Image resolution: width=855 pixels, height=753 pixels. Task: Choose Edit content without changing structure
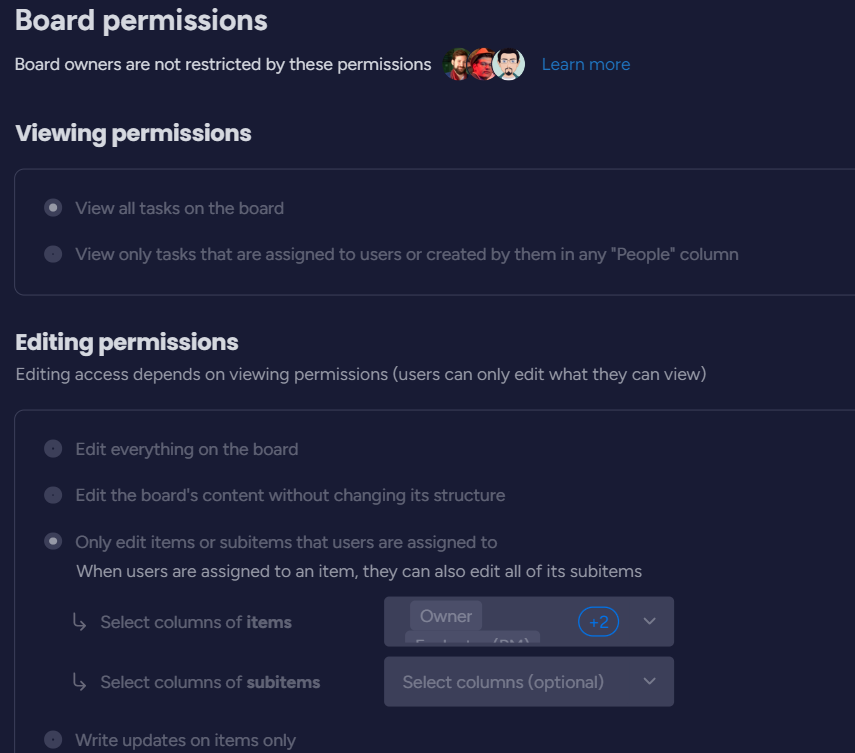point(53,495)
